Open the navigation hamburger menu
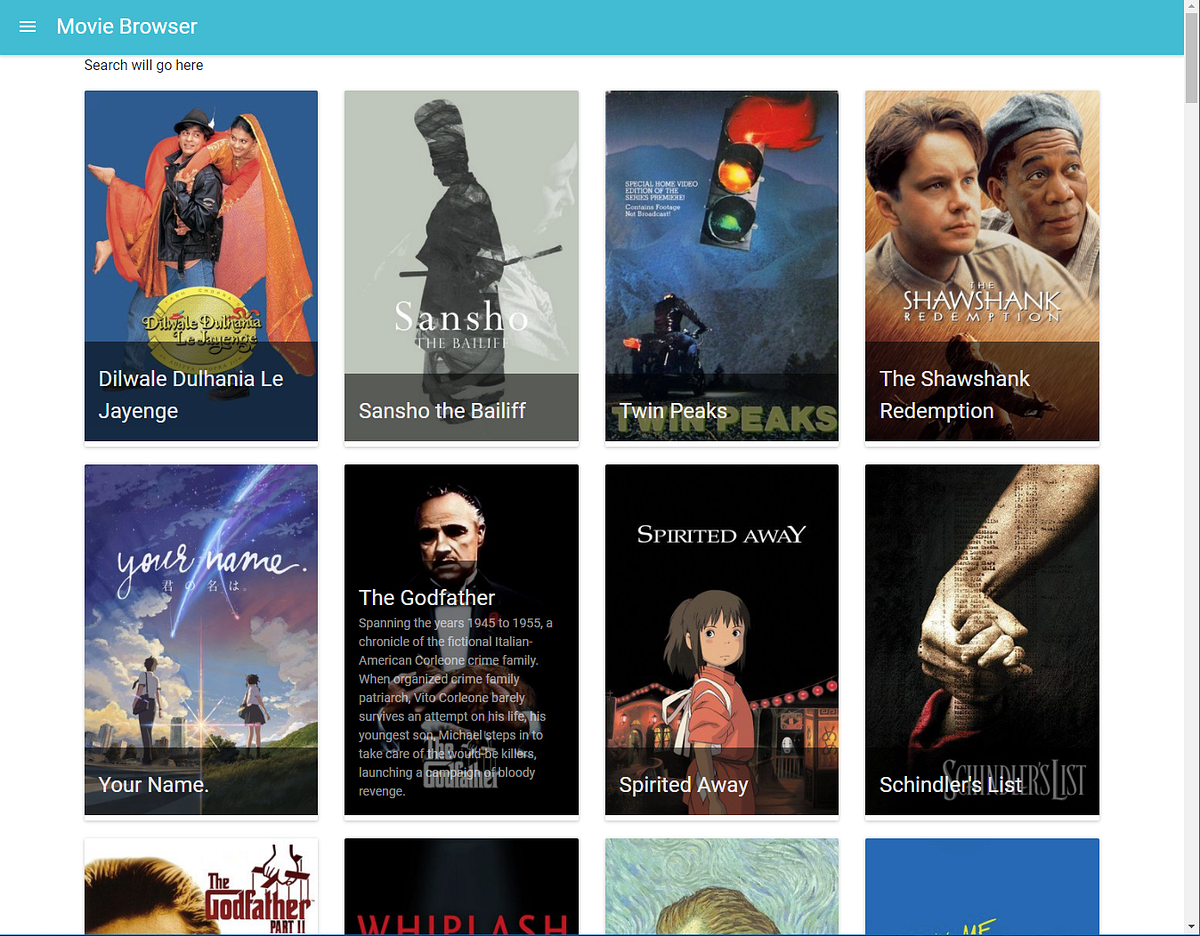 tap(27, 27)
